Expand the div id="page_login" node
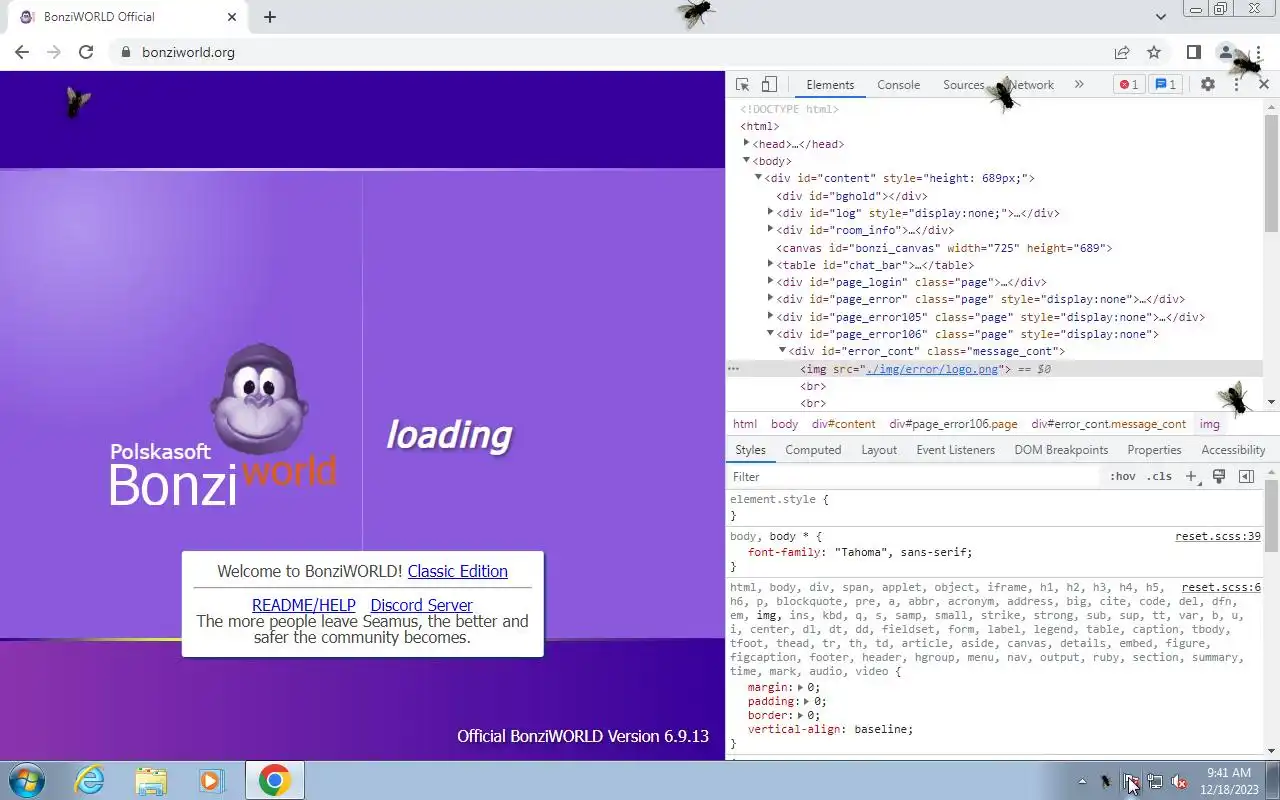Screen dimensions: 1280x800 pyautogui.click(x=771, y=282)
